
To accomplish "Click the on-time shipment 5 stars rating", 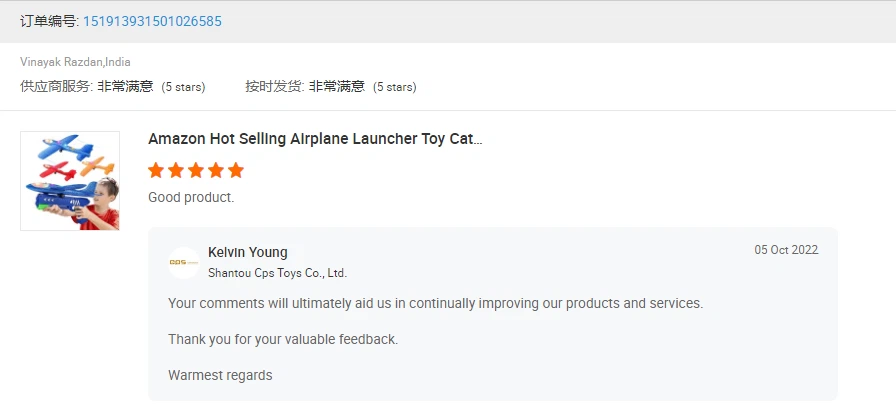I will point(395,87).
